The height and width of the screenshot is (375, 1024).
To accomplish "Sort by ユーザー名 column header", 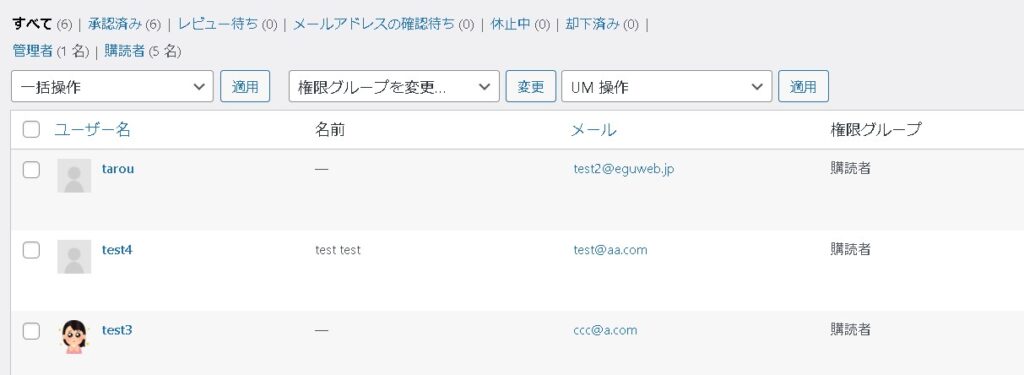I will click(92, 129).
